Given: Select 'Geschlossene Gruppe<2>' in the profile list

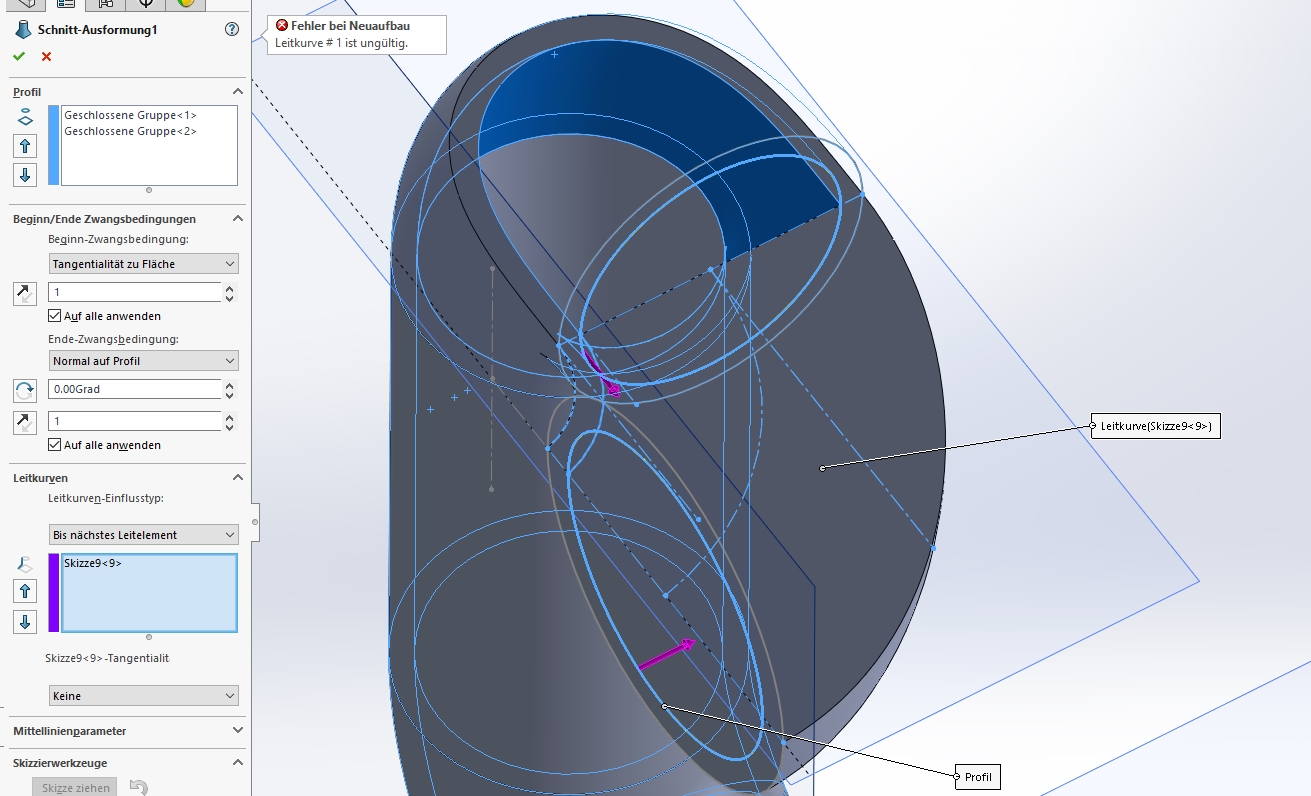Looking at the screenshot, I should (x=130, y=131).
